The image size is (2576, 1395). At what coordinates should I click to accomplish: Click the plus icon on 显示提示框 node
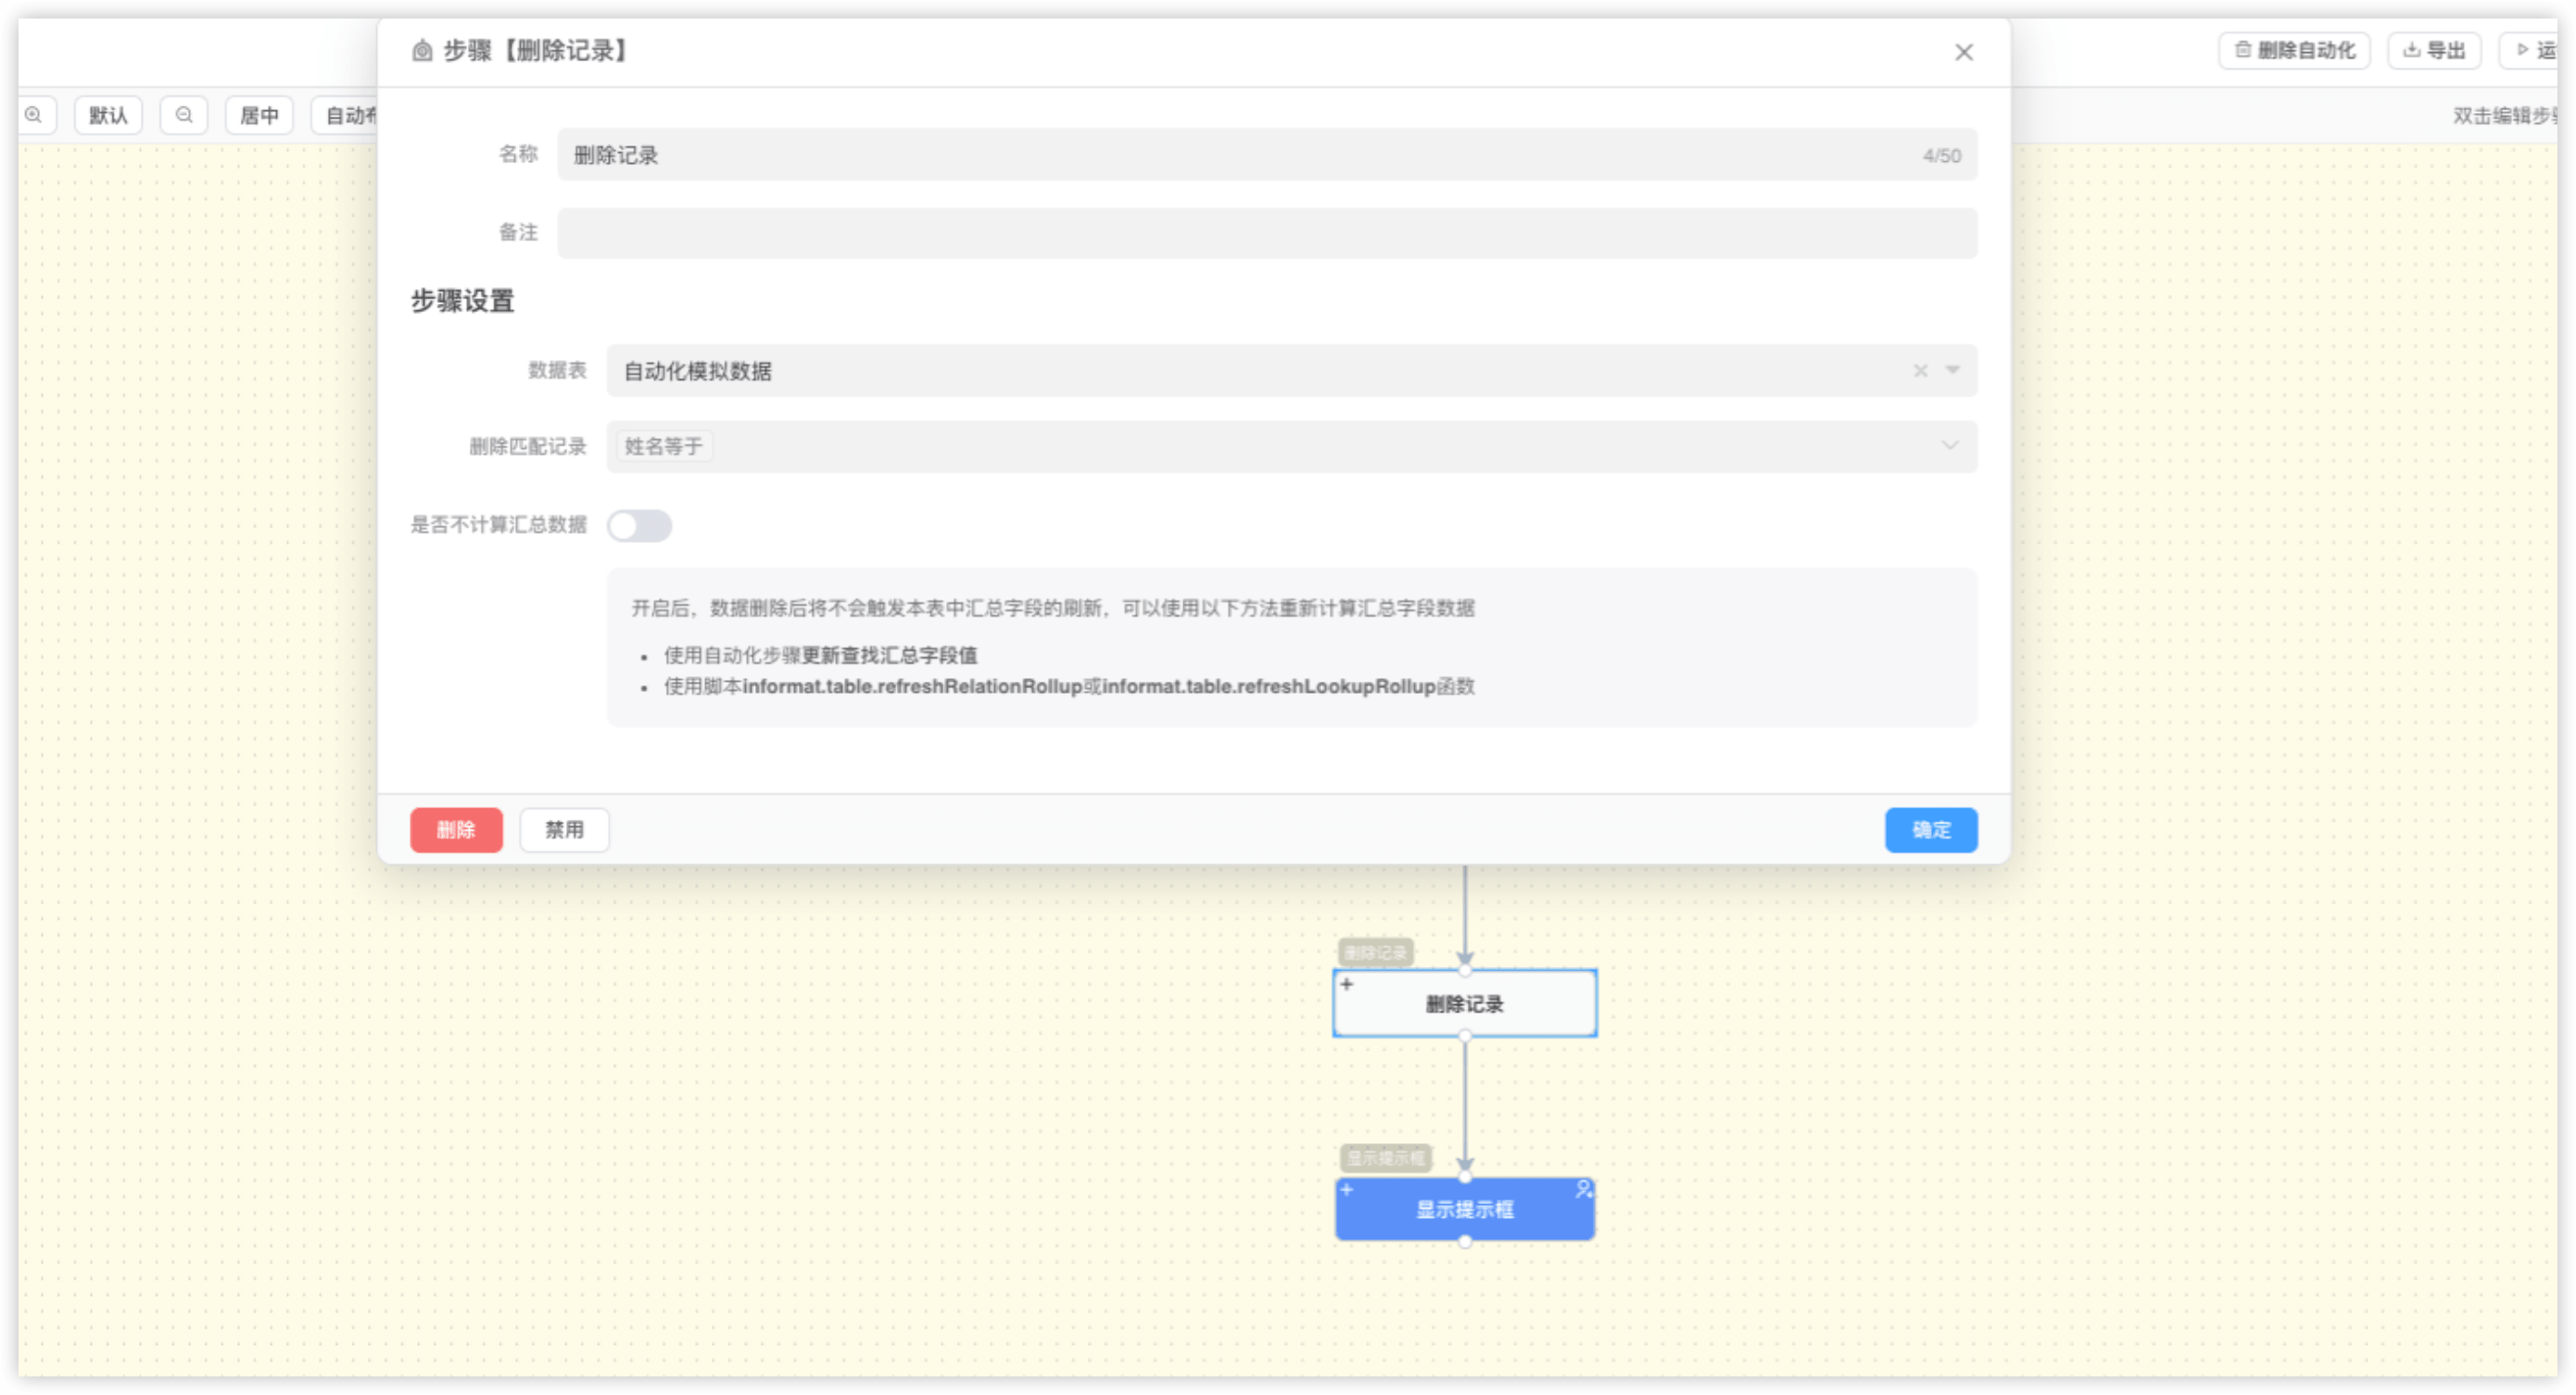[1347, 1189]
